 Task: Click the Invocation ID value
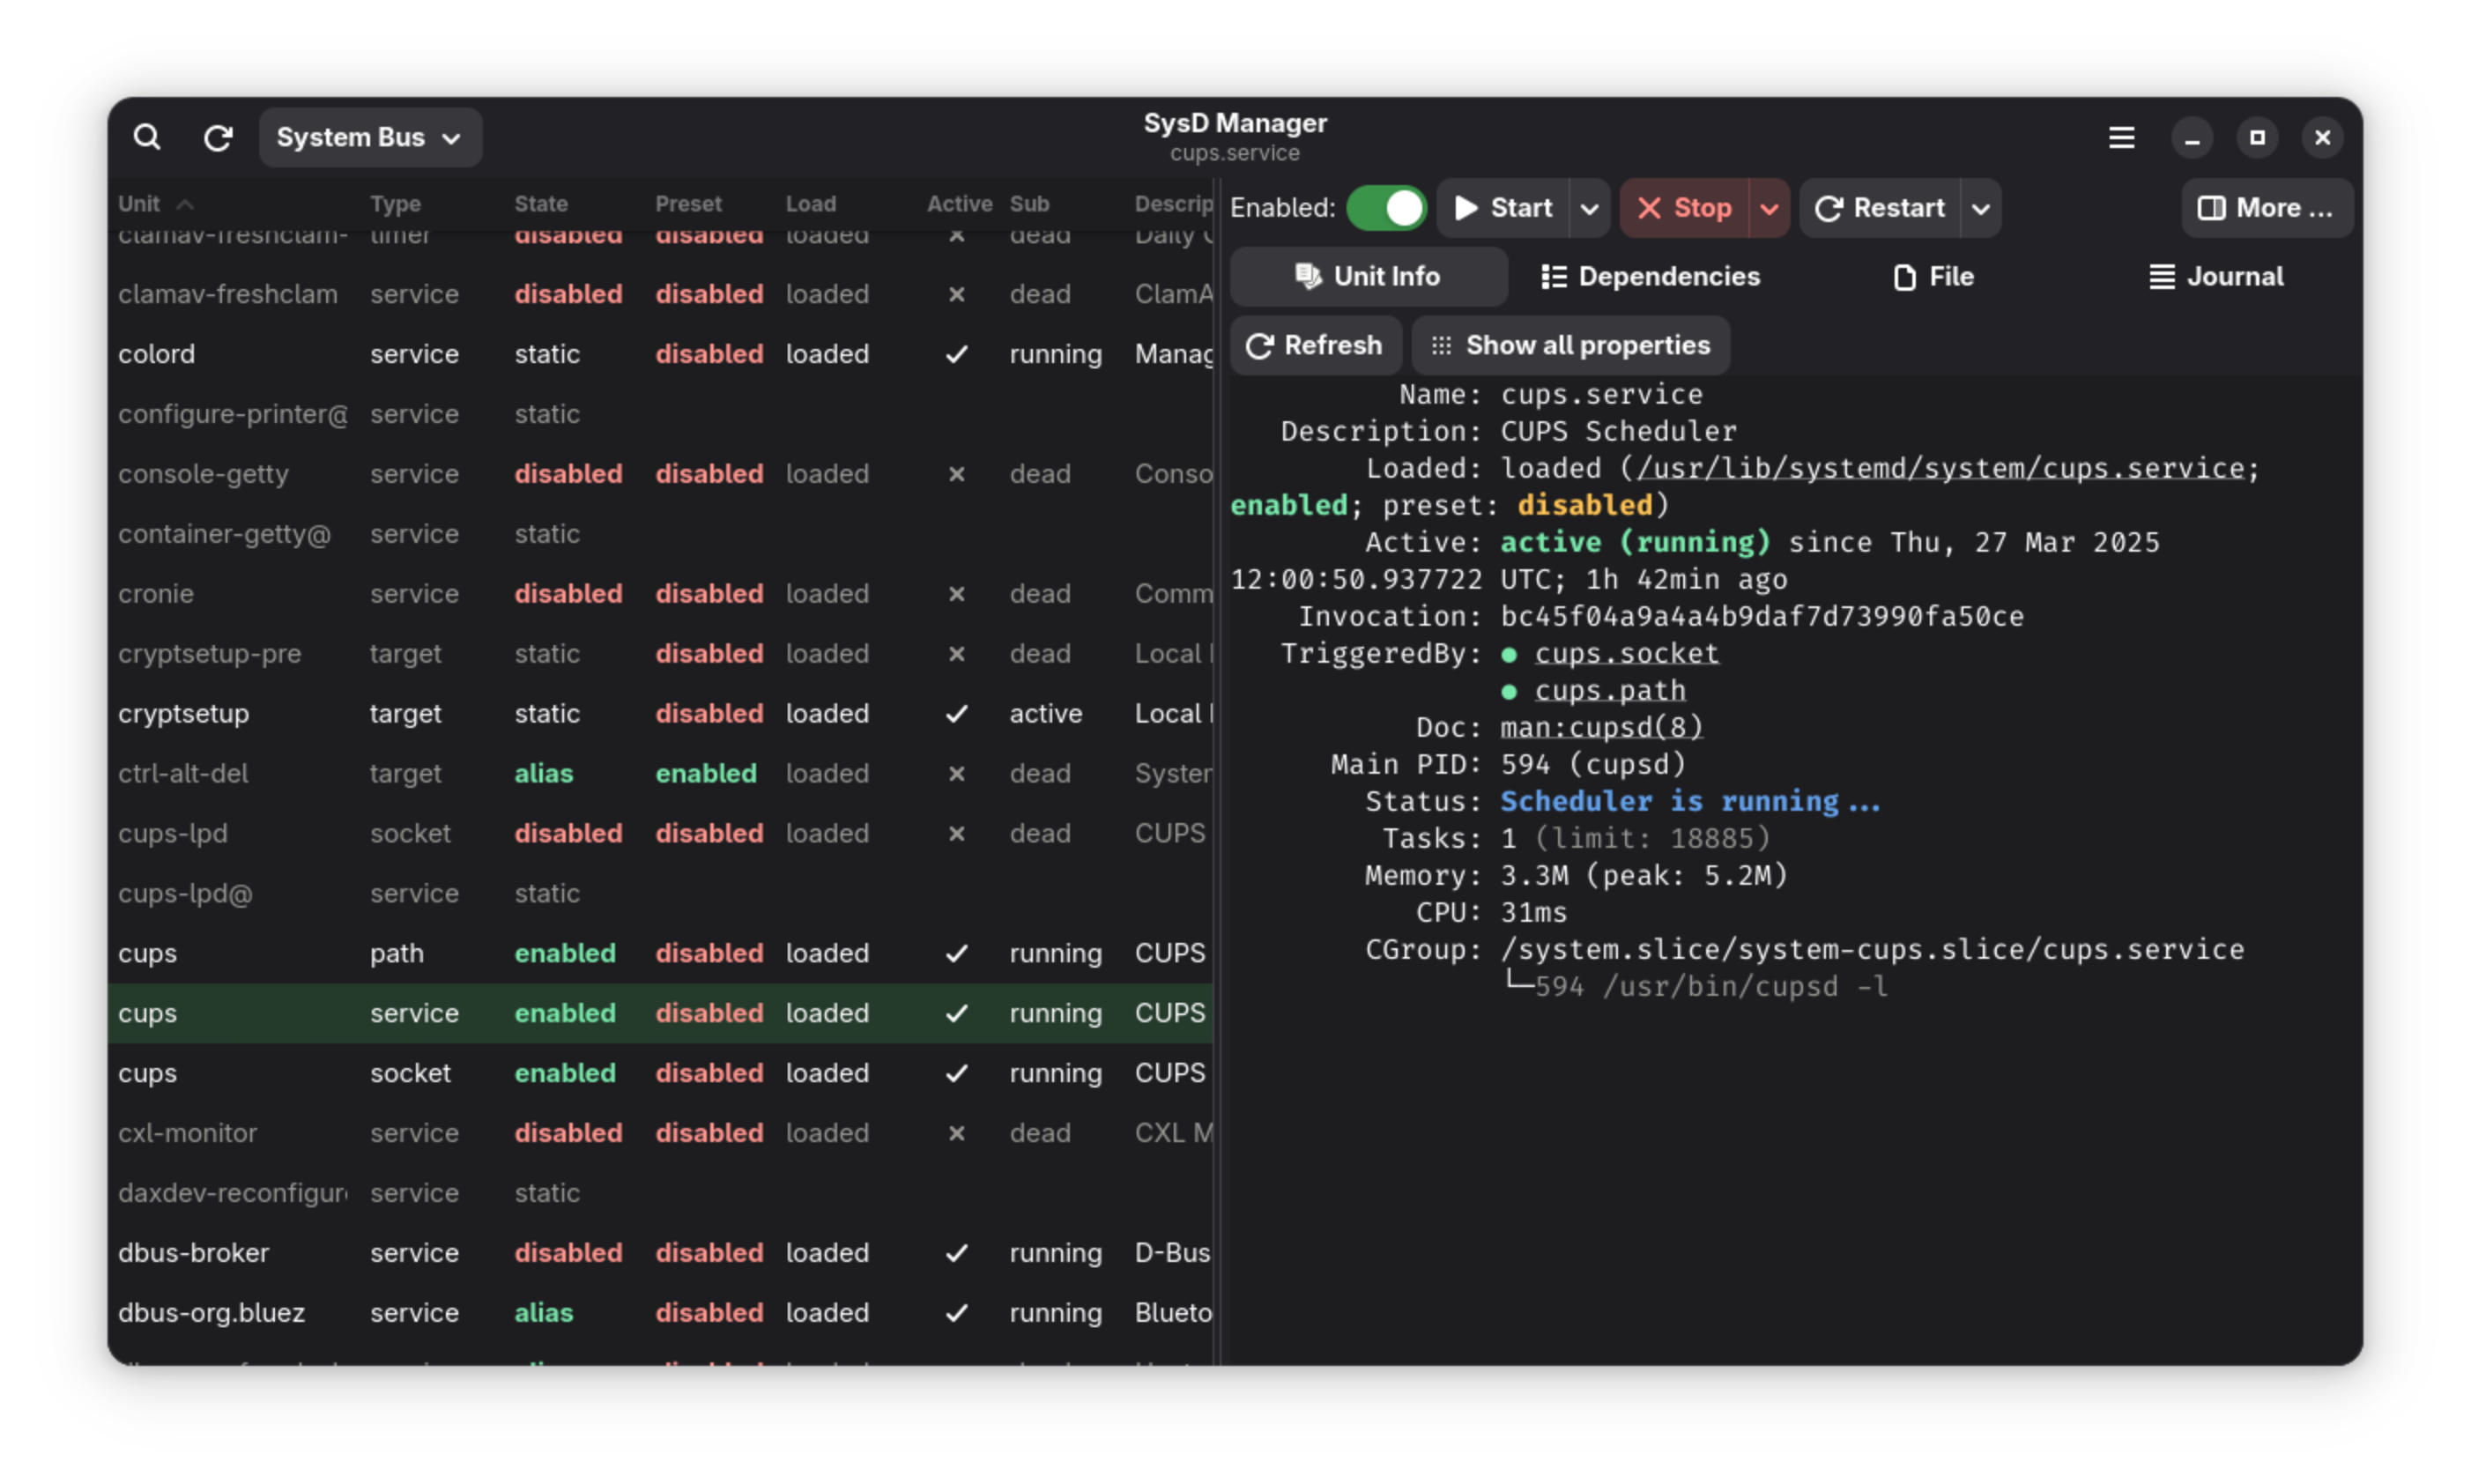[x=1762, y=616]
